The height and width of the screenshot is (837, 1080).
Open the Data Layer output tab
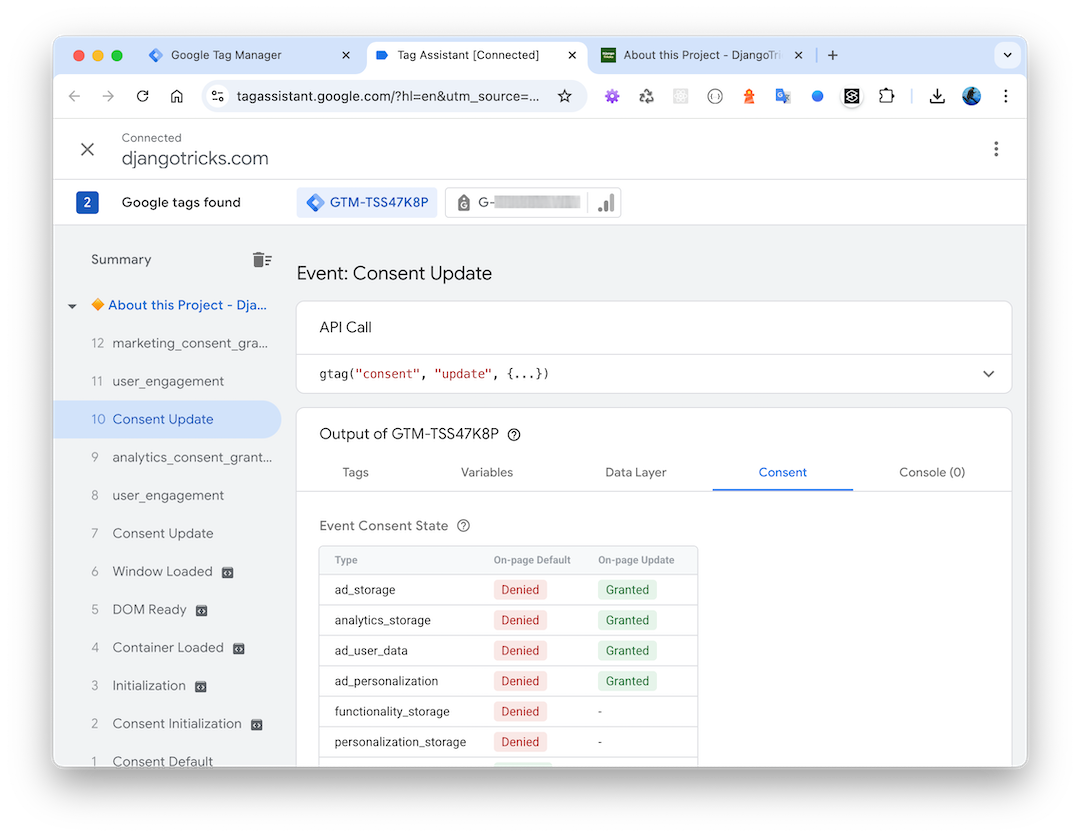(x=636, y=473)
